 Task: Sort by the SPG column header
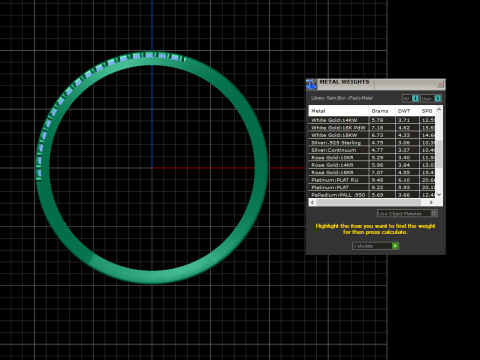click(x=427, y=111)
